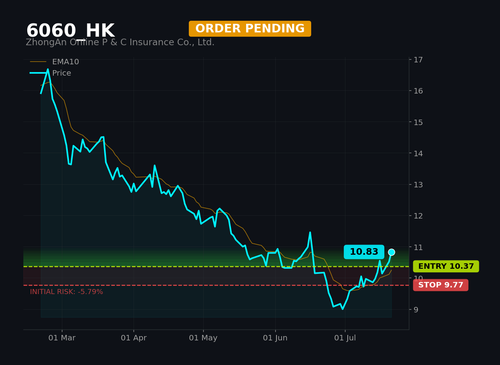Screen dimensions: 500x365
Task: Click the 01 Jun axis label
Action: coord(275,338)
